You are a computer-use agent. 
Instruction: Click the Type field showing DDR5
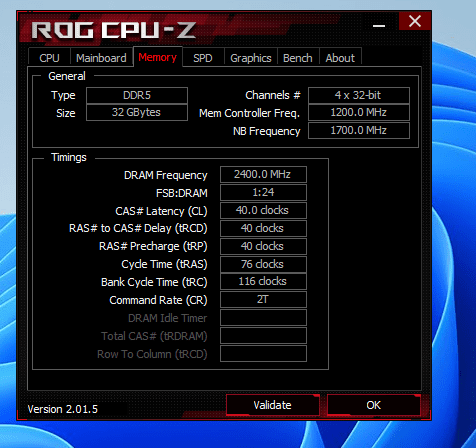(x=137, y=95)
